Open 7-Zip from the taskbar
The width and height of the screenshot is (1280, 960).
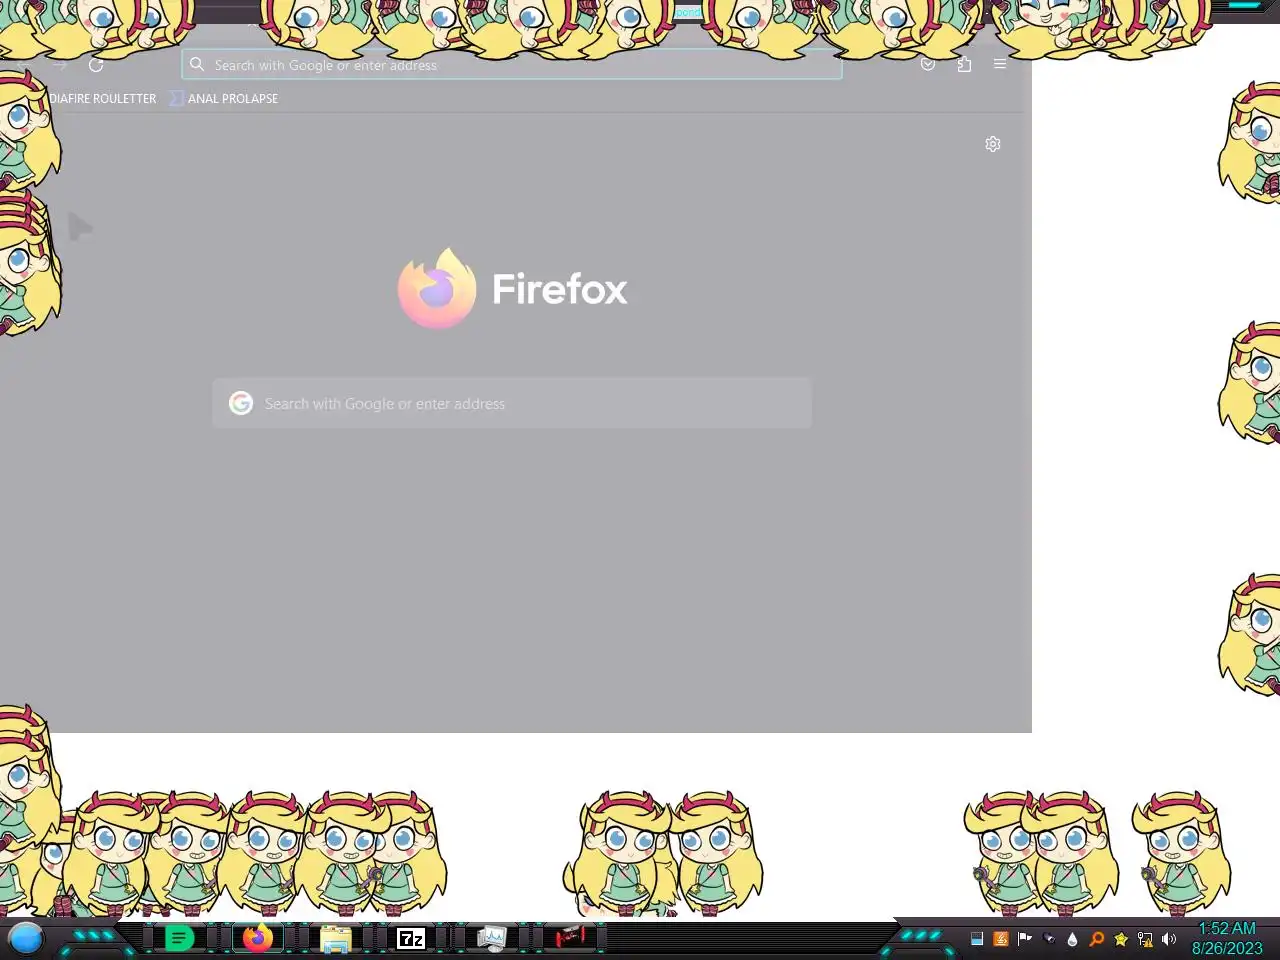coord(411,938)
